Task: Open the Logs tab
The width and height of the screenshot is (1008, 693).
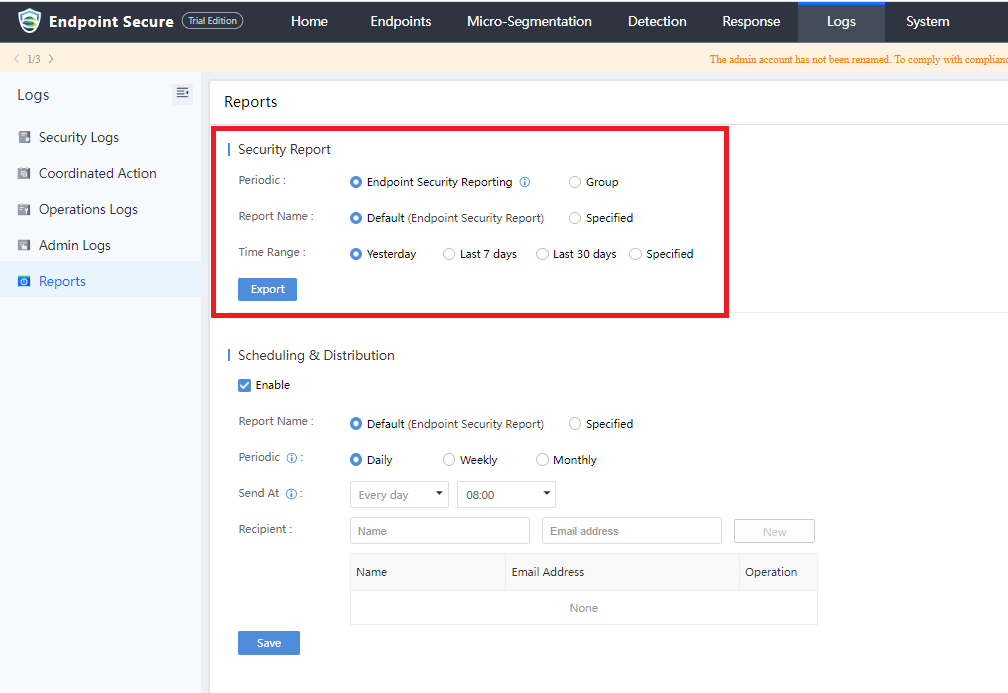Action: click(841, 21)
